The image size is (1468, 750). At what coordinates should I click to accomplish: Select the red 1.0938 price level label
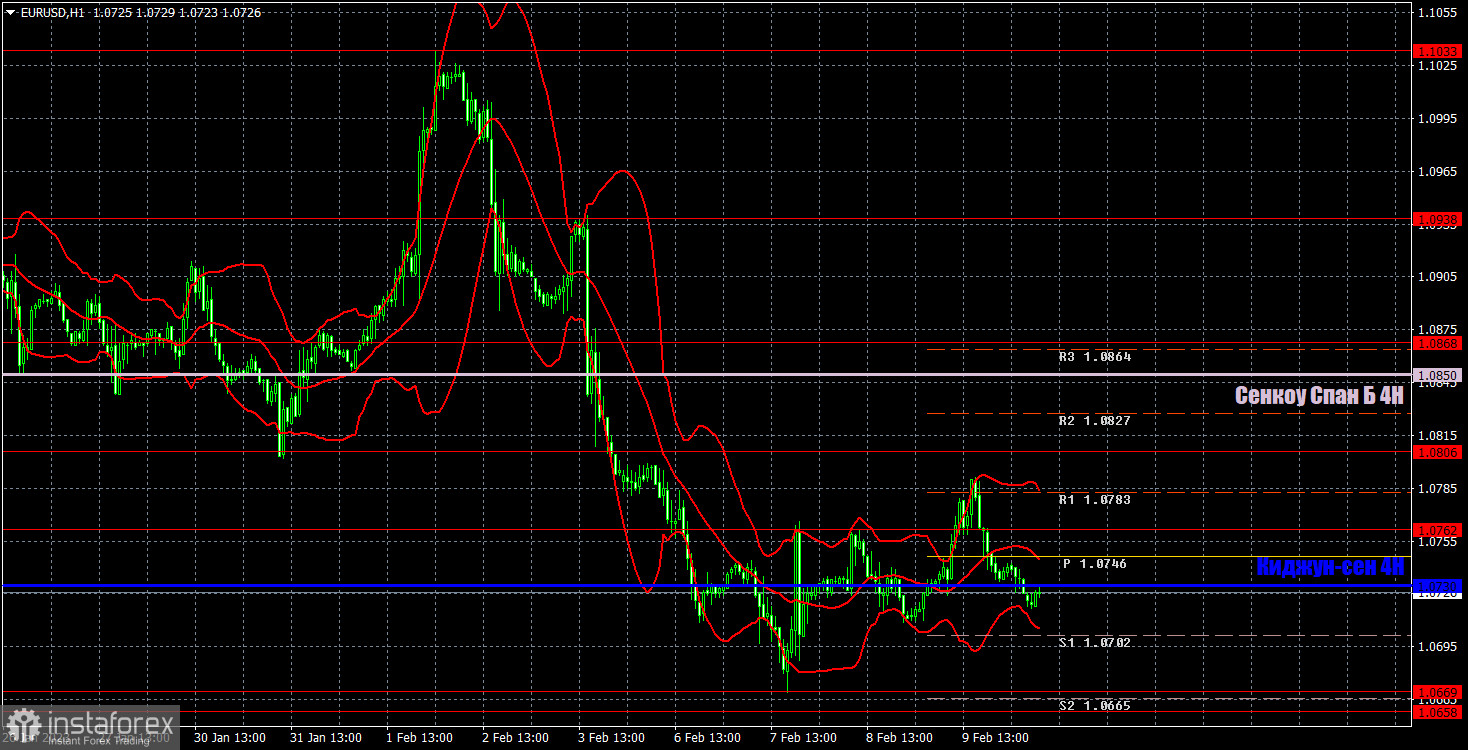click(1437, 218)
